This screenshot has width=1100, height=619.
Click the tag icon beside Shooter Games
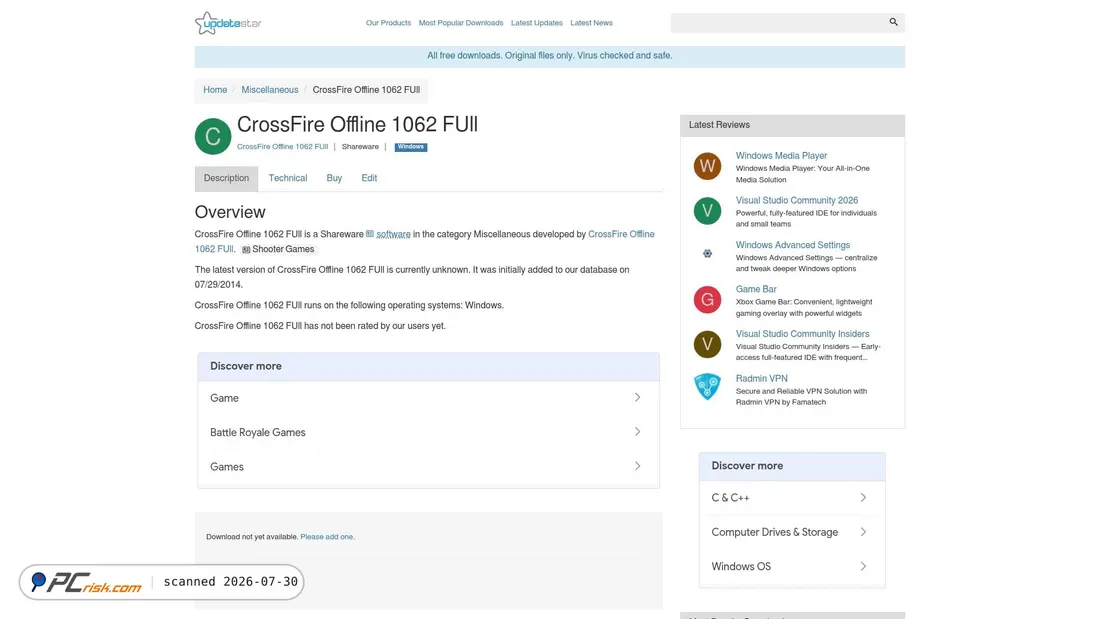coord(246,250)
